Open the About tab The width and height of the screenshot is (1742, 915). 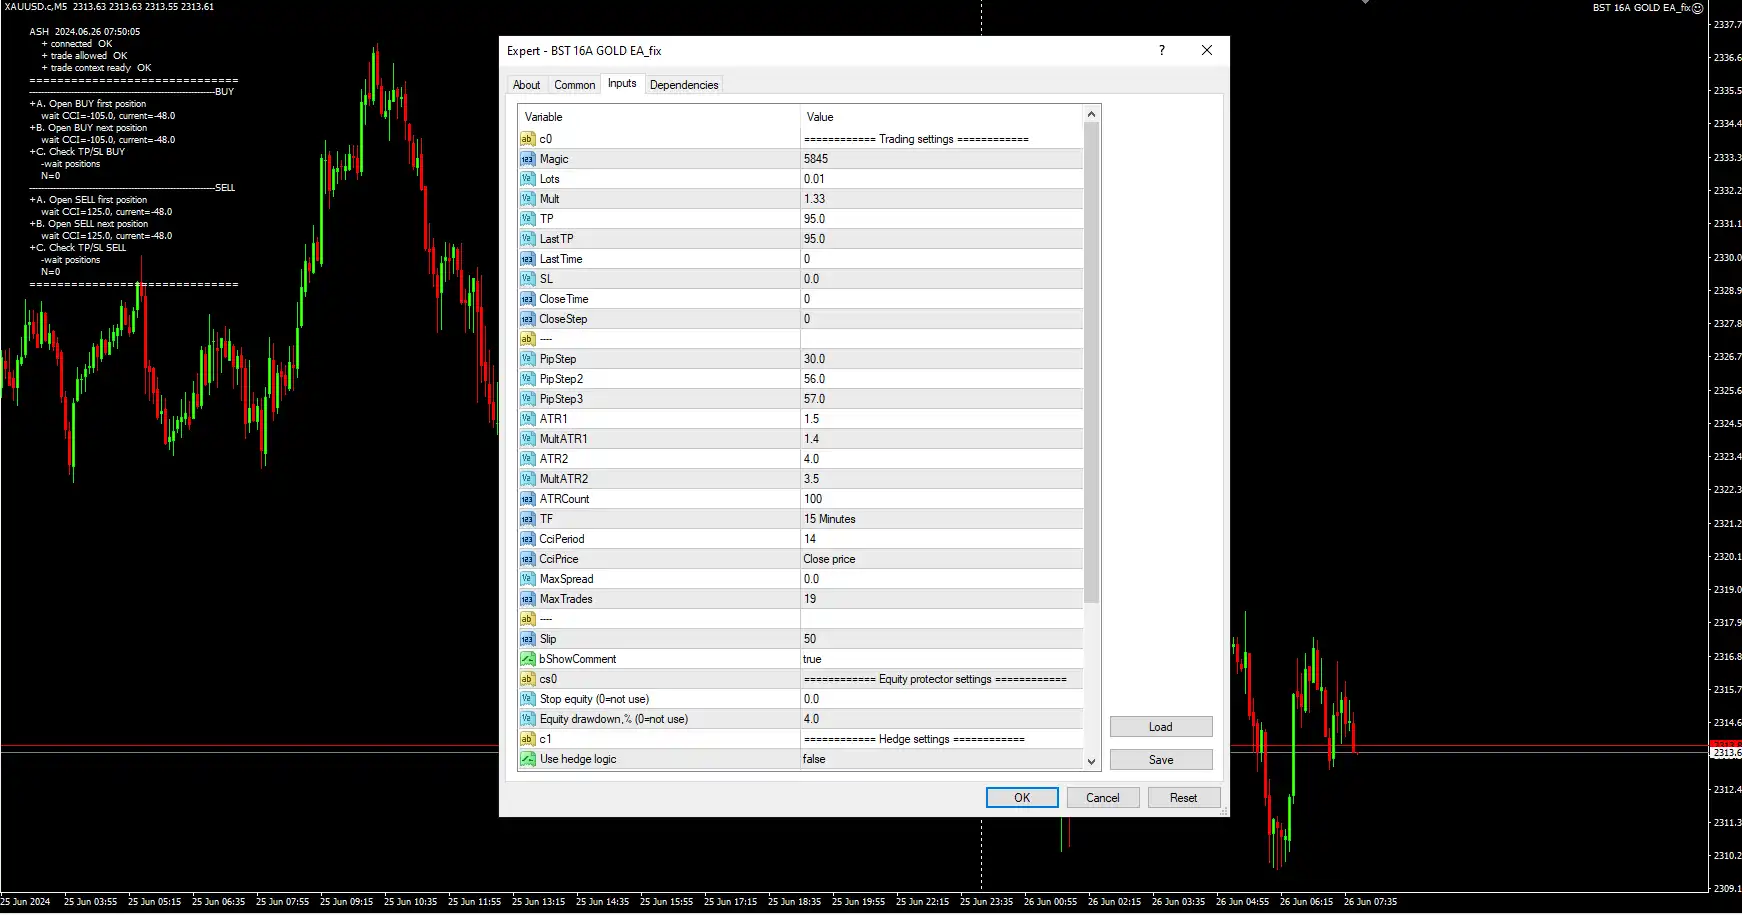(526, 85)
